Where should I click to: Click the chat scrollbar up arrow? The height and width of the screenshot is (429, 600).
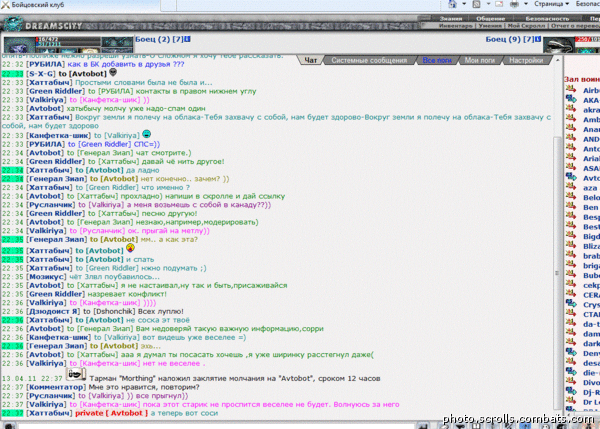coord(558,60)
